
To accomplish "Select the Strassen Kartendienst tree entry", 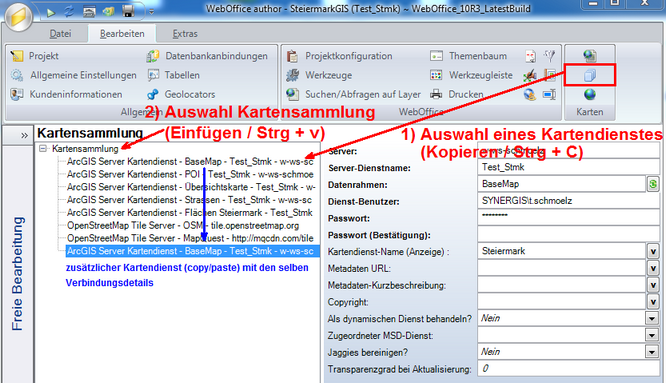I will tap(189, 200).
